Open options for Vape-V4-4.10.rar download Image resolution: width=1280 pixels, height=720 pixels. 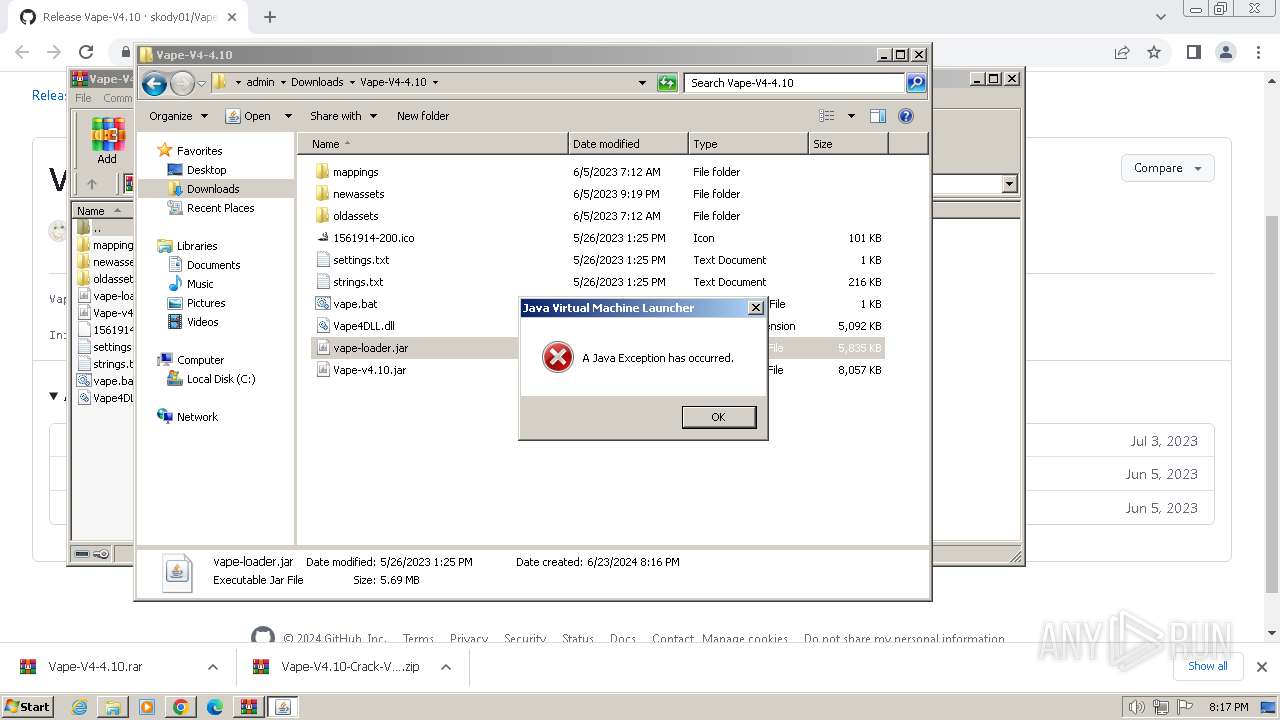[x=212, y=667]
